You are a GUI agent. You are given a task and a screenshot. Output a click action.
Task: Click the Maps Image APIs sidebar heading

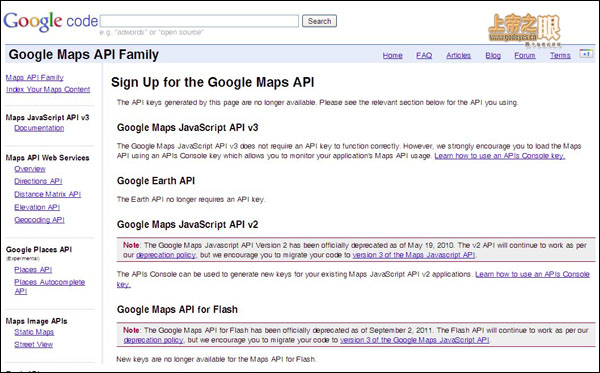tap(36, 321)
